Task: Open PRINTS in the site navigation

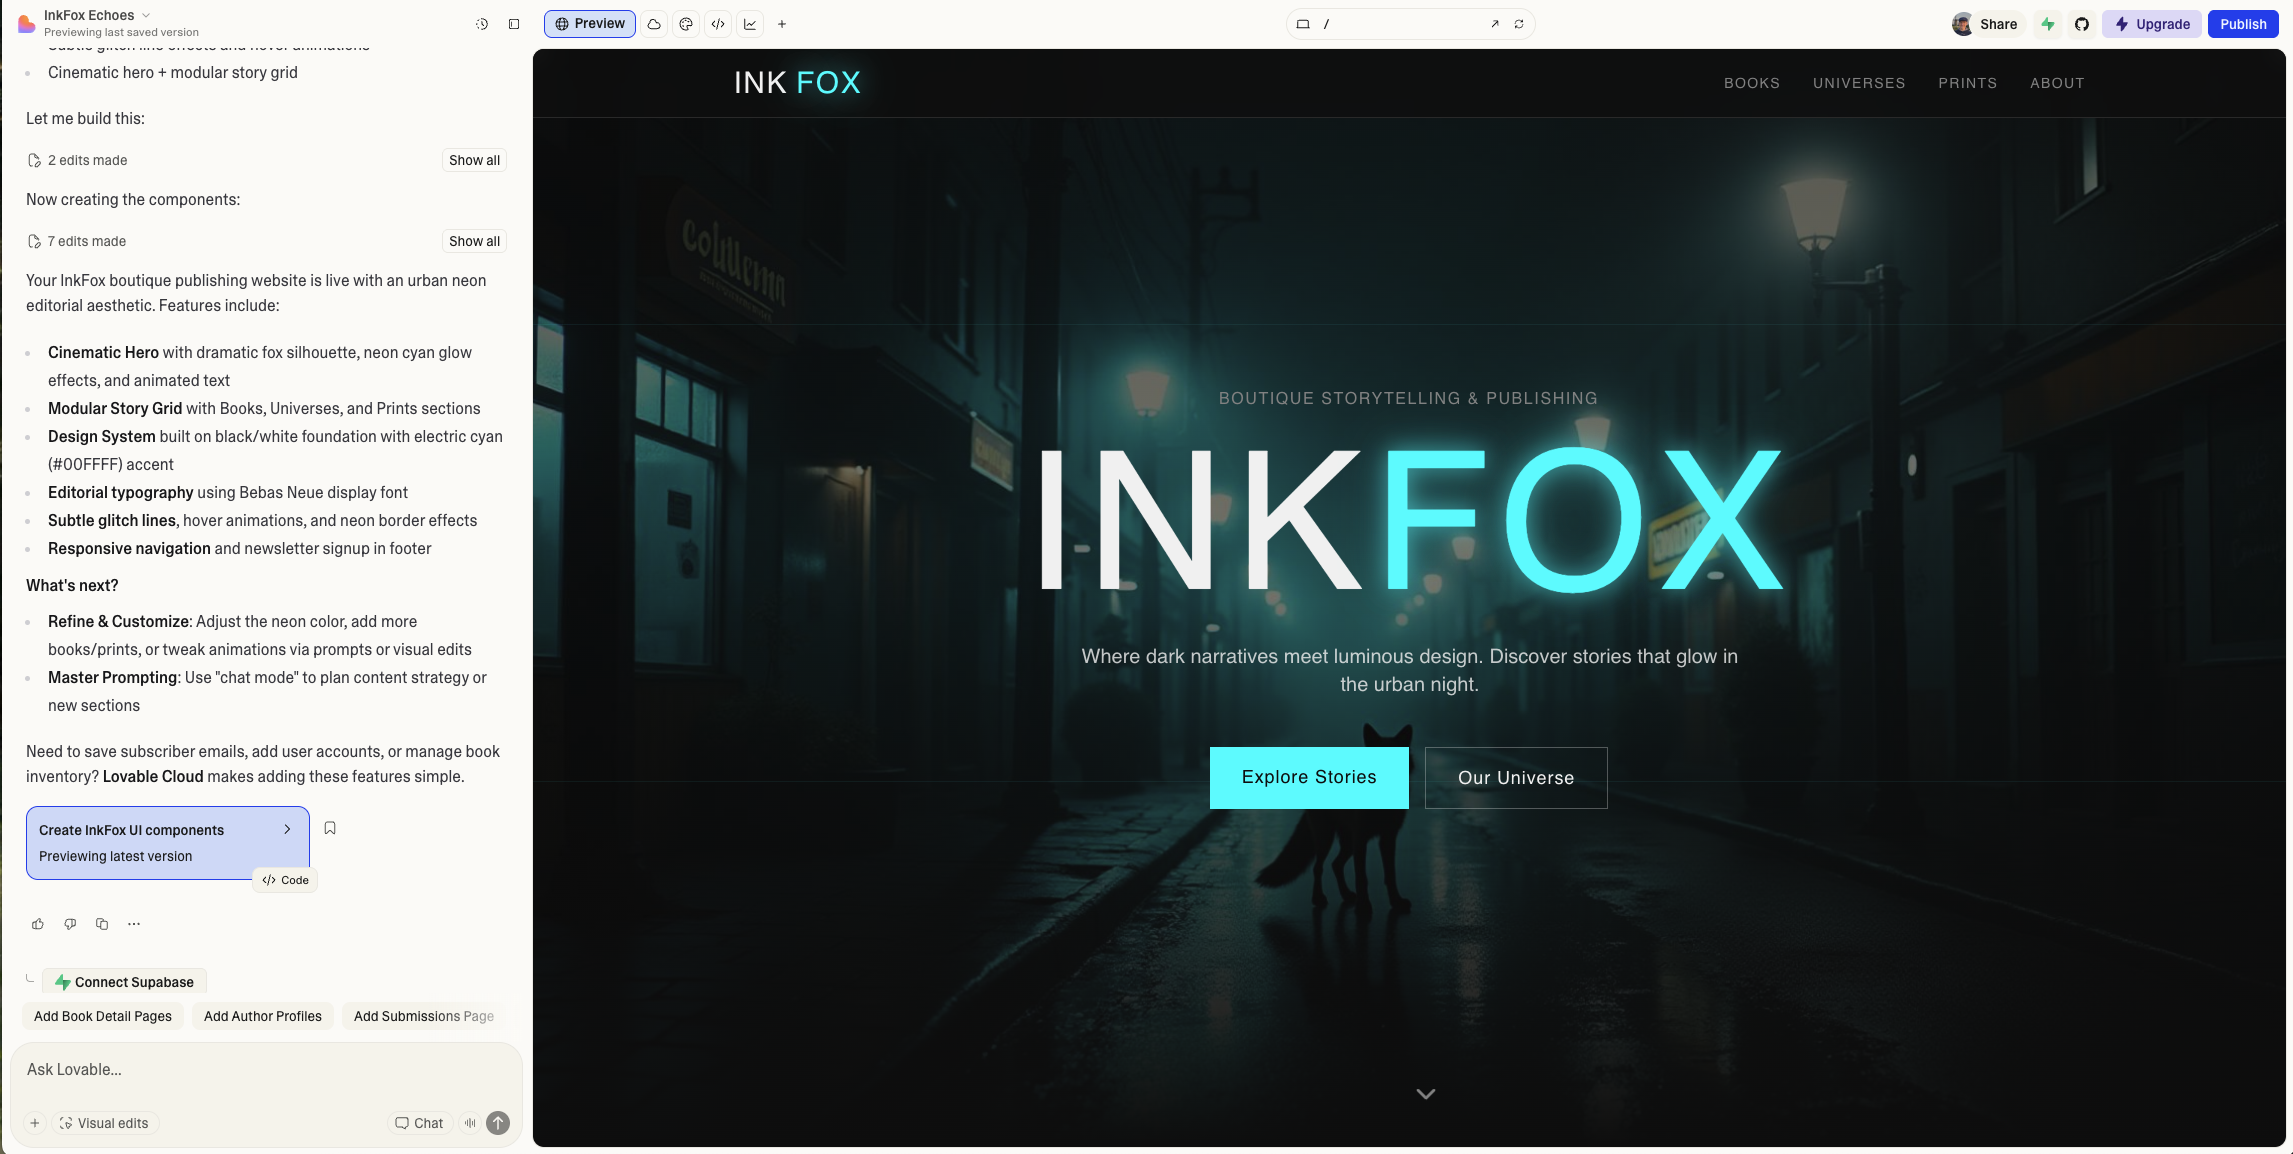Action: (1967, 83)
